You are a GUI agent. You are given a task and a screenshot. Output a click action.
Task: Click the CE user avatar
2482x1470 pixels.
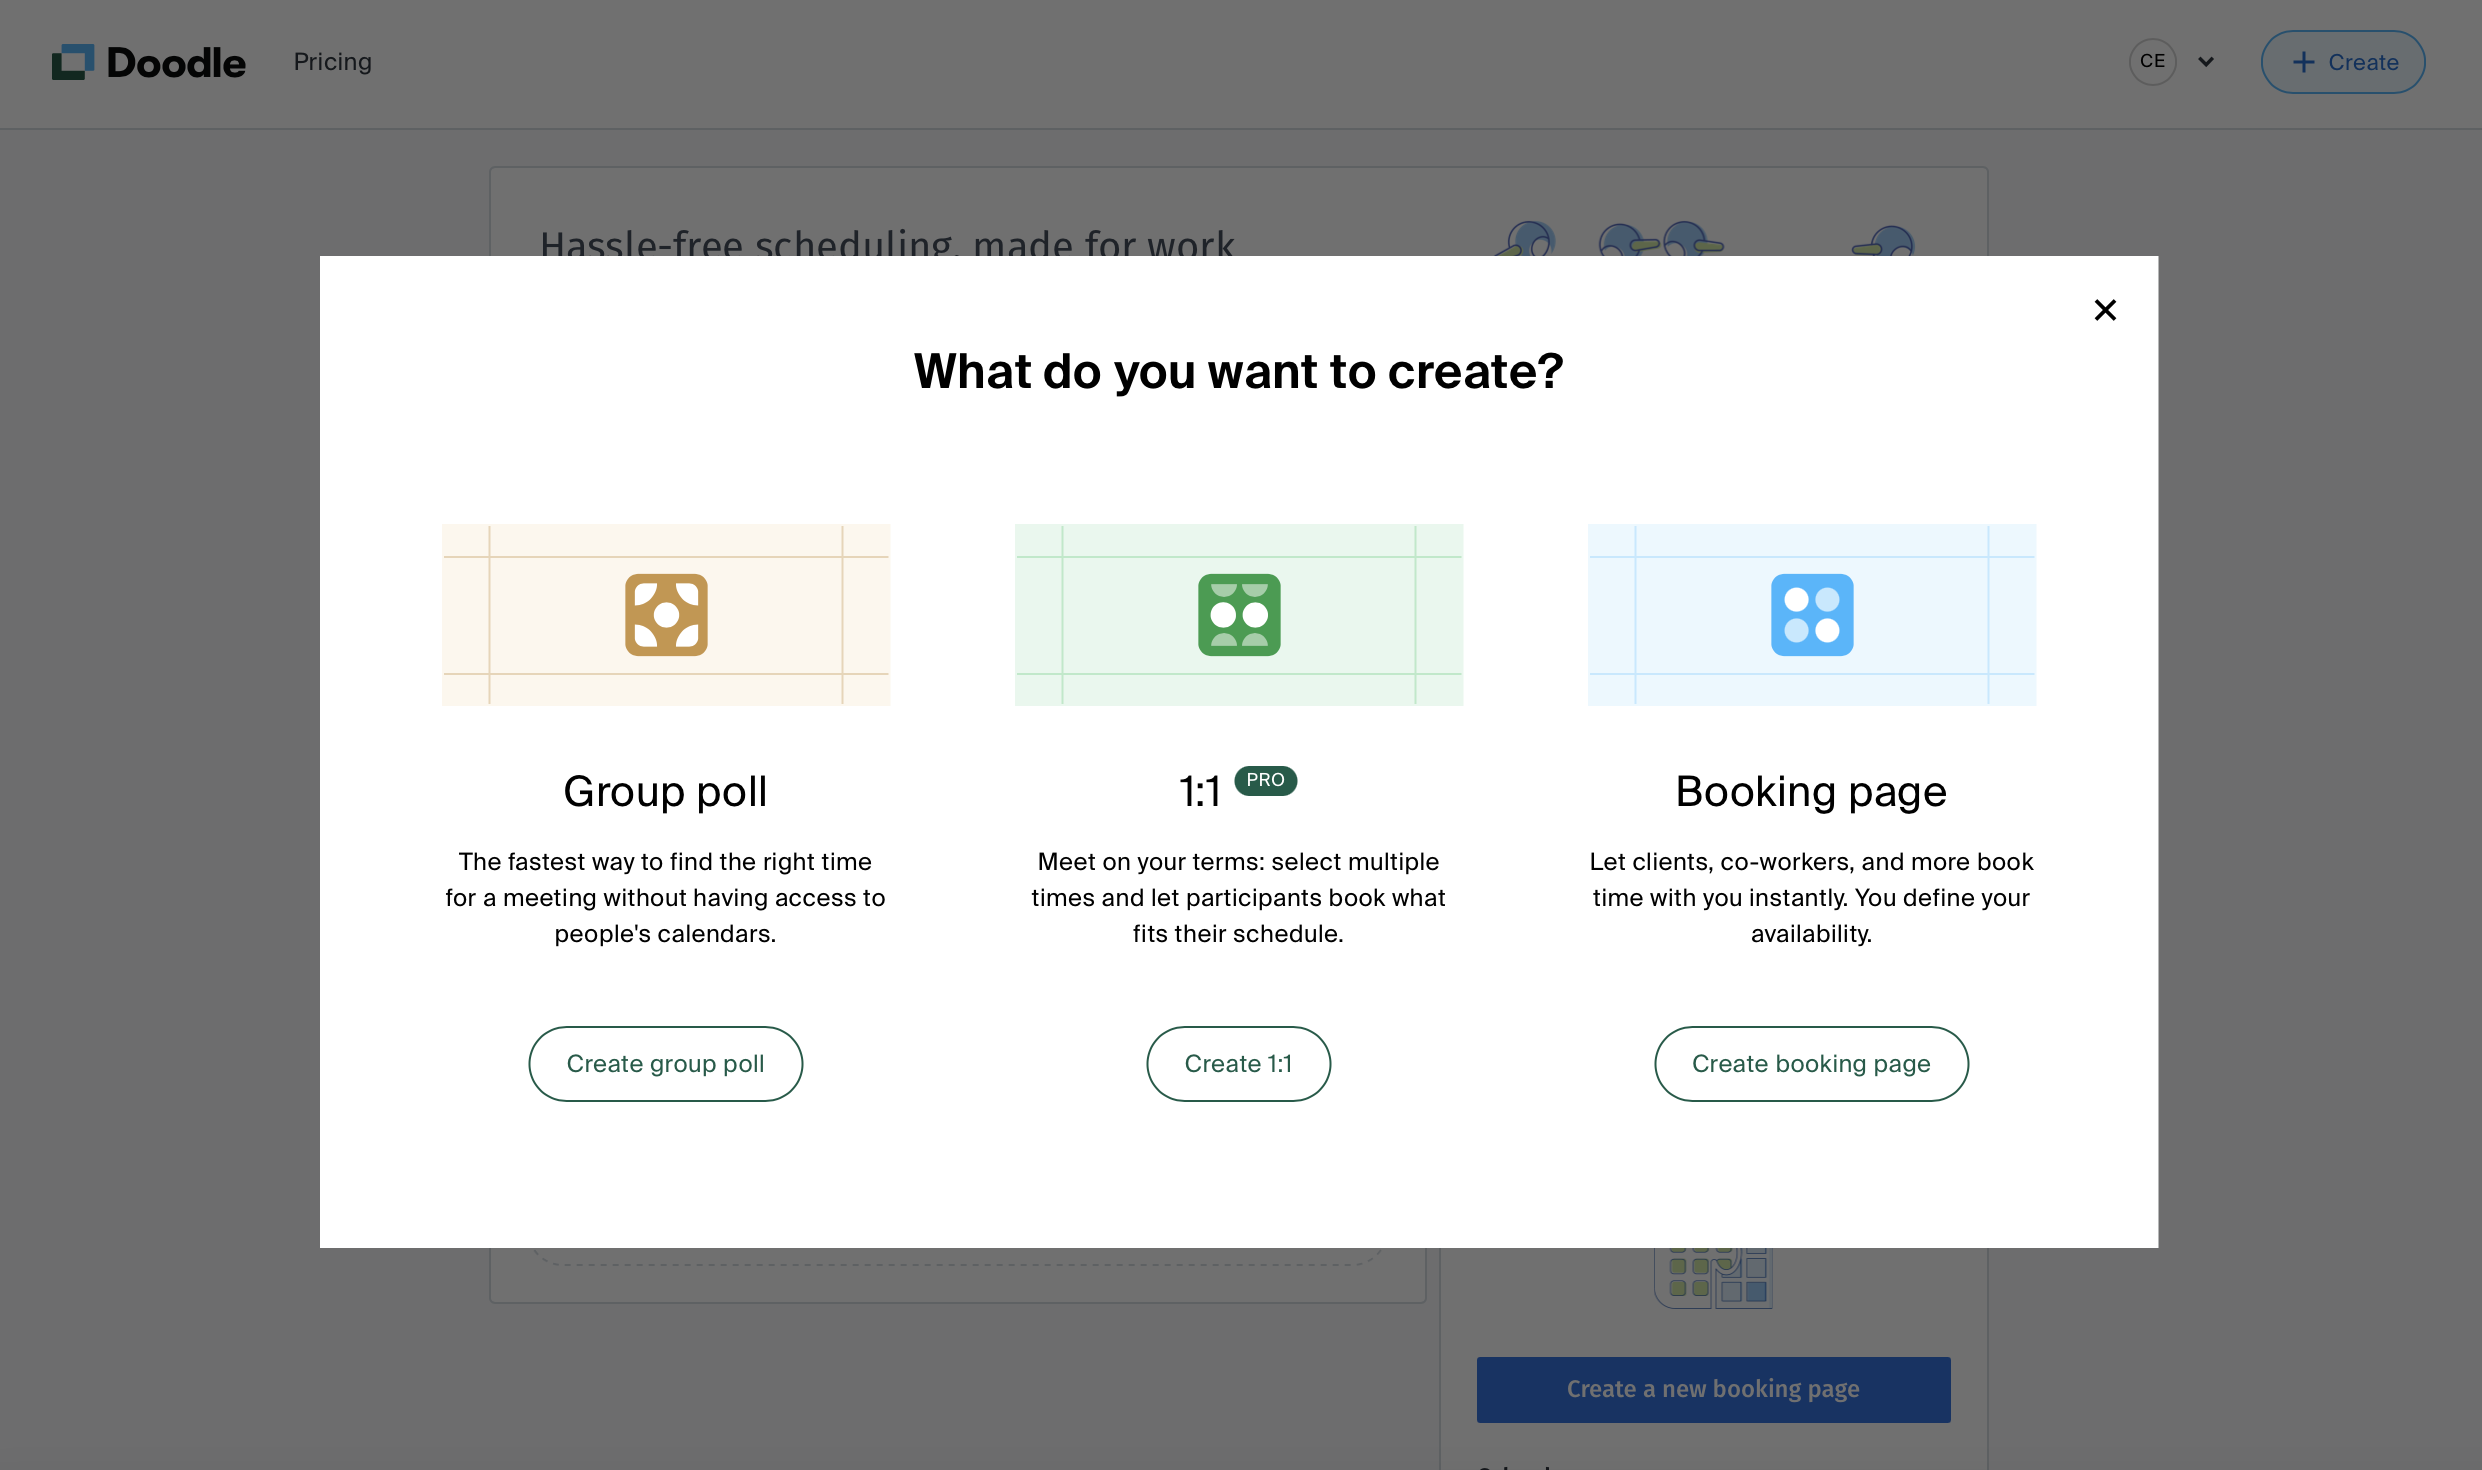coord(2152,62)
